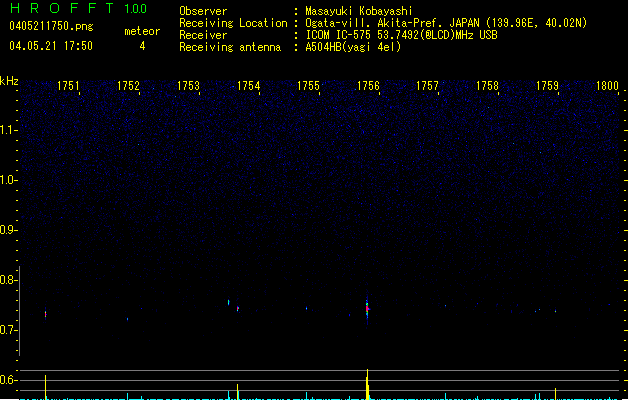
Task: Click the 1755 time marker
Action: (308, 86)
